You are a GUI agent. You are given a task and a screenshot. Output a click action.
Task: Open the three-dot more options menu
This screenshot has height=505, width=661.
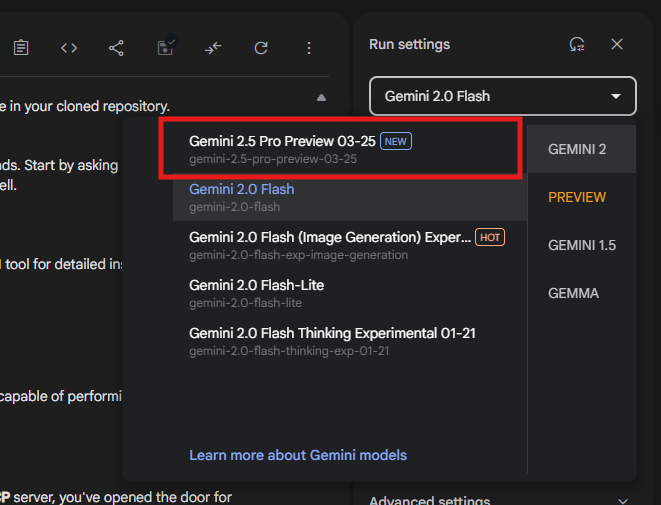tap(309, 48)
